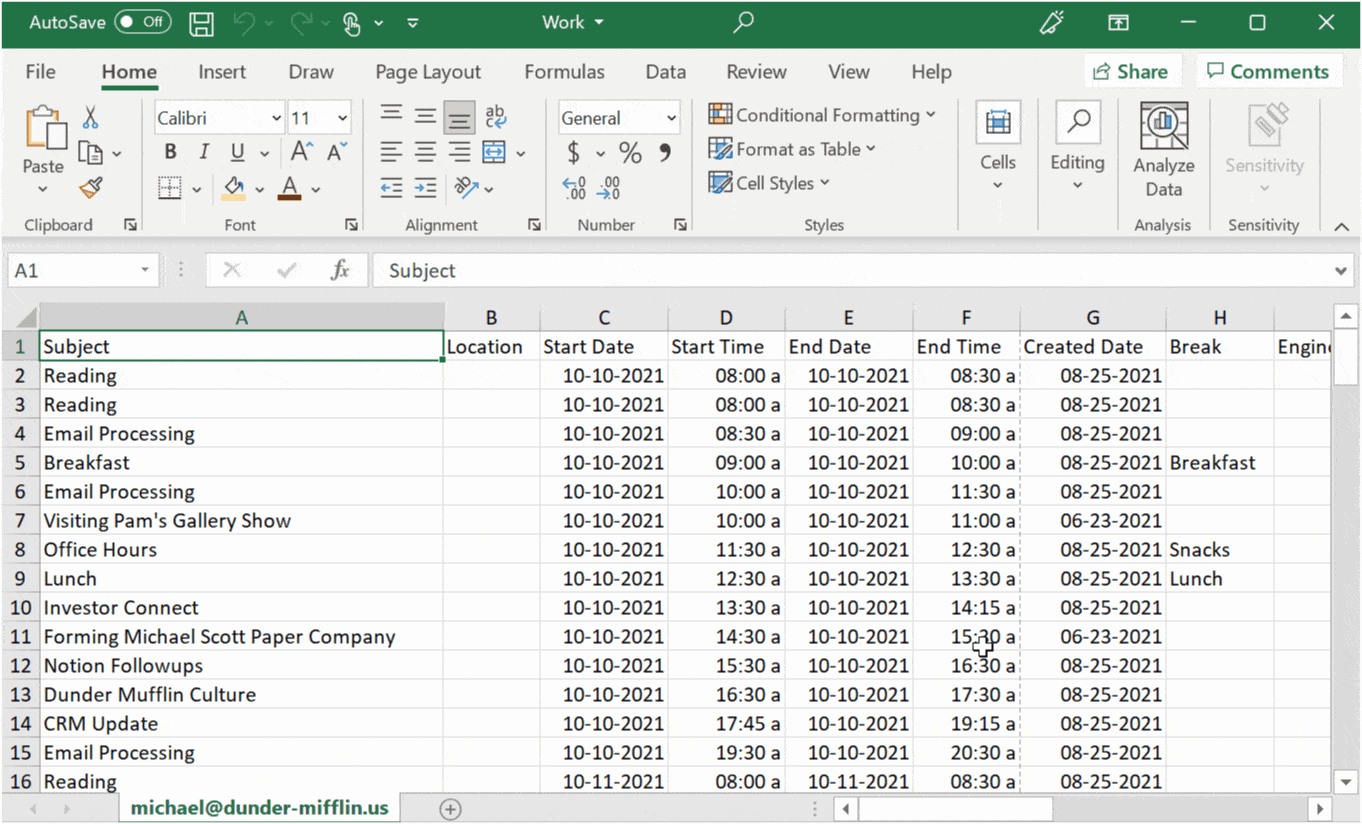This screenshot has height=824, width=1362.
Task: Open Ribbon Display Options
Action: [1118, 23]
